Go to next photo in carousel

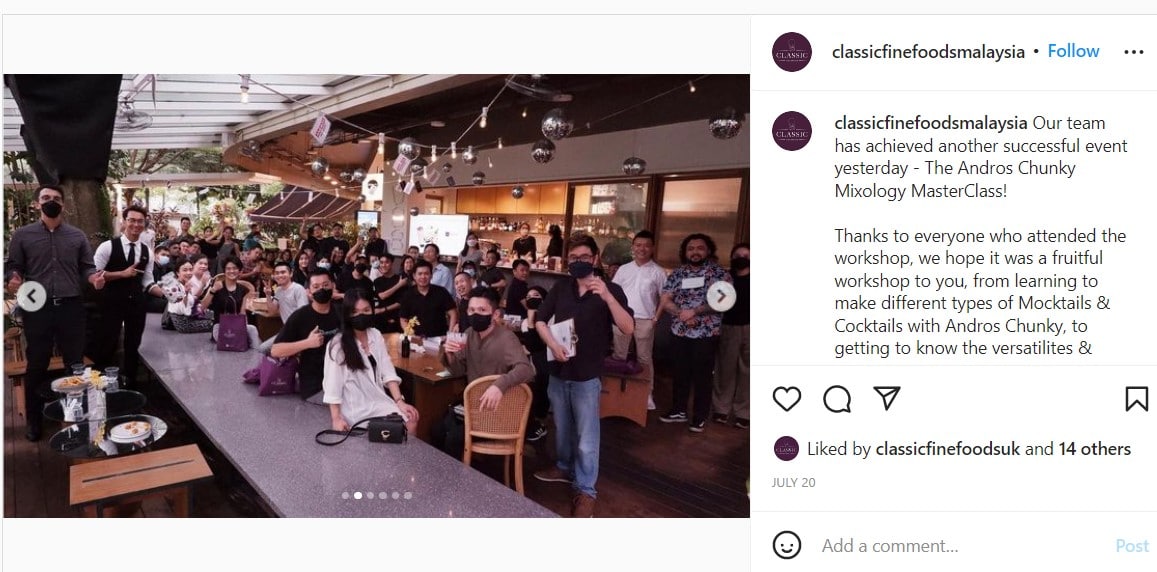point(721,296)
